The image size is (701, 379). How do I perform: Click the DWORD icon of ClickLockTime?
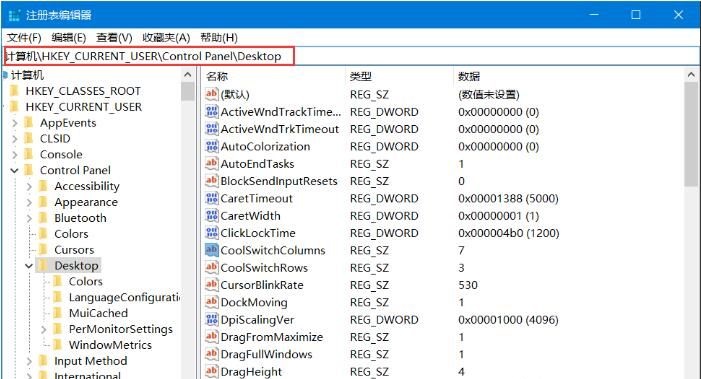point(211,233)
